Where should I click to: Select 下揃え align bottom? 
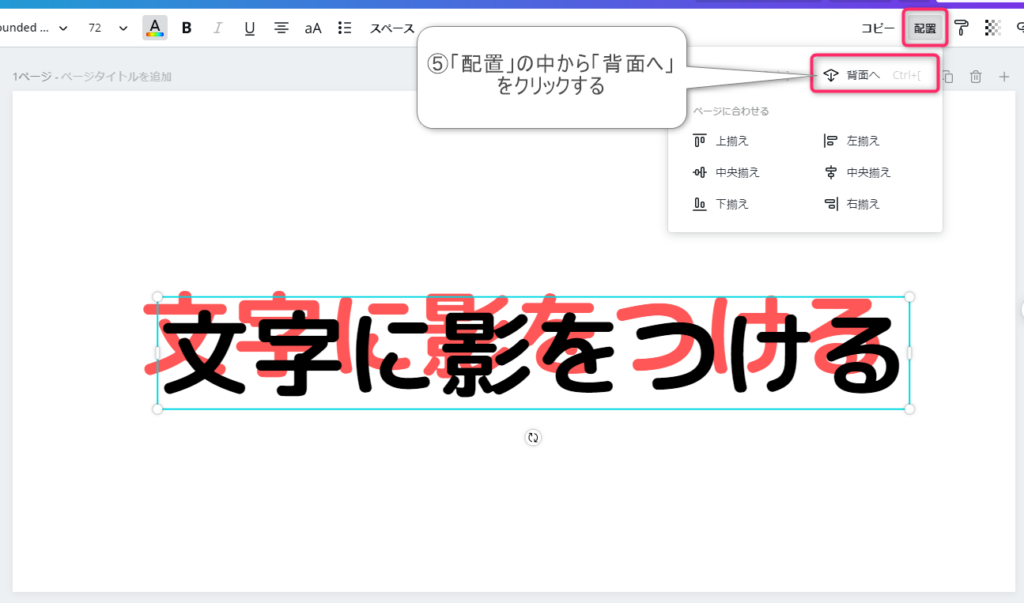click(721, 204)
